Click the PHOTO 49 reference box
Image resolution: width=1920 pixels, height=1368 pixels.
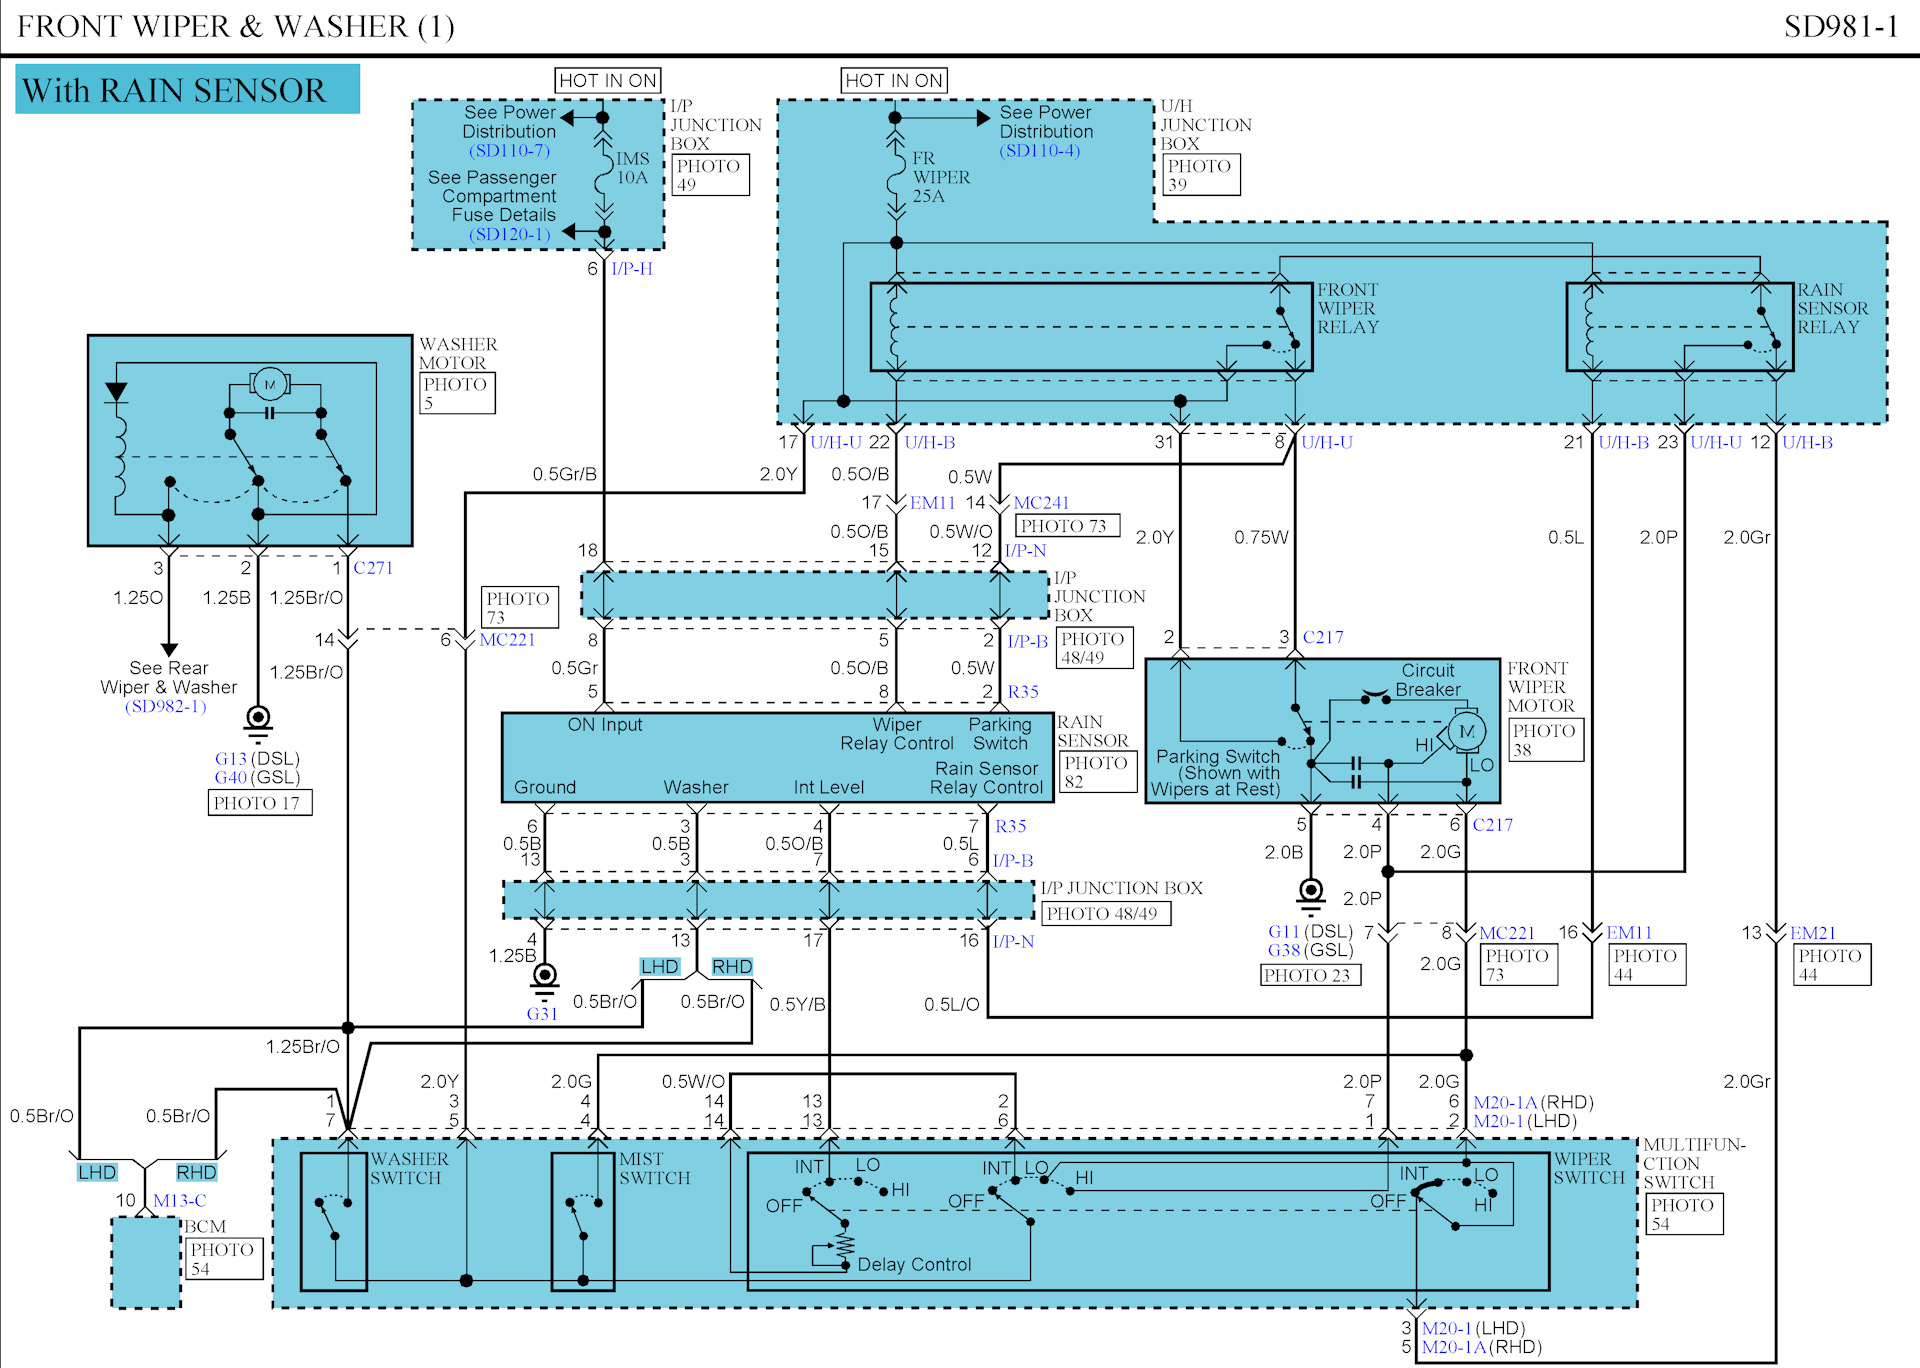711,175
